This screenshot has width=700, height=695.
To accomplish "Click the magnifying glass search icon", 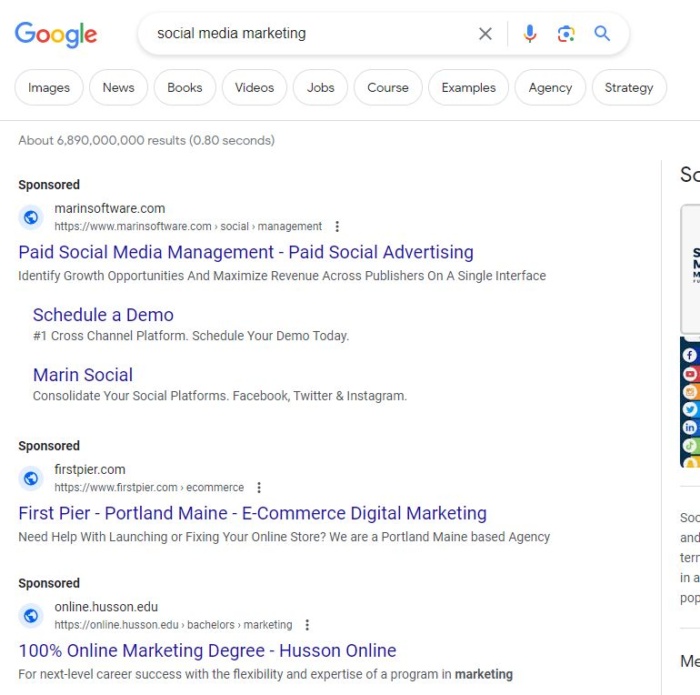I will click(602, 33).
